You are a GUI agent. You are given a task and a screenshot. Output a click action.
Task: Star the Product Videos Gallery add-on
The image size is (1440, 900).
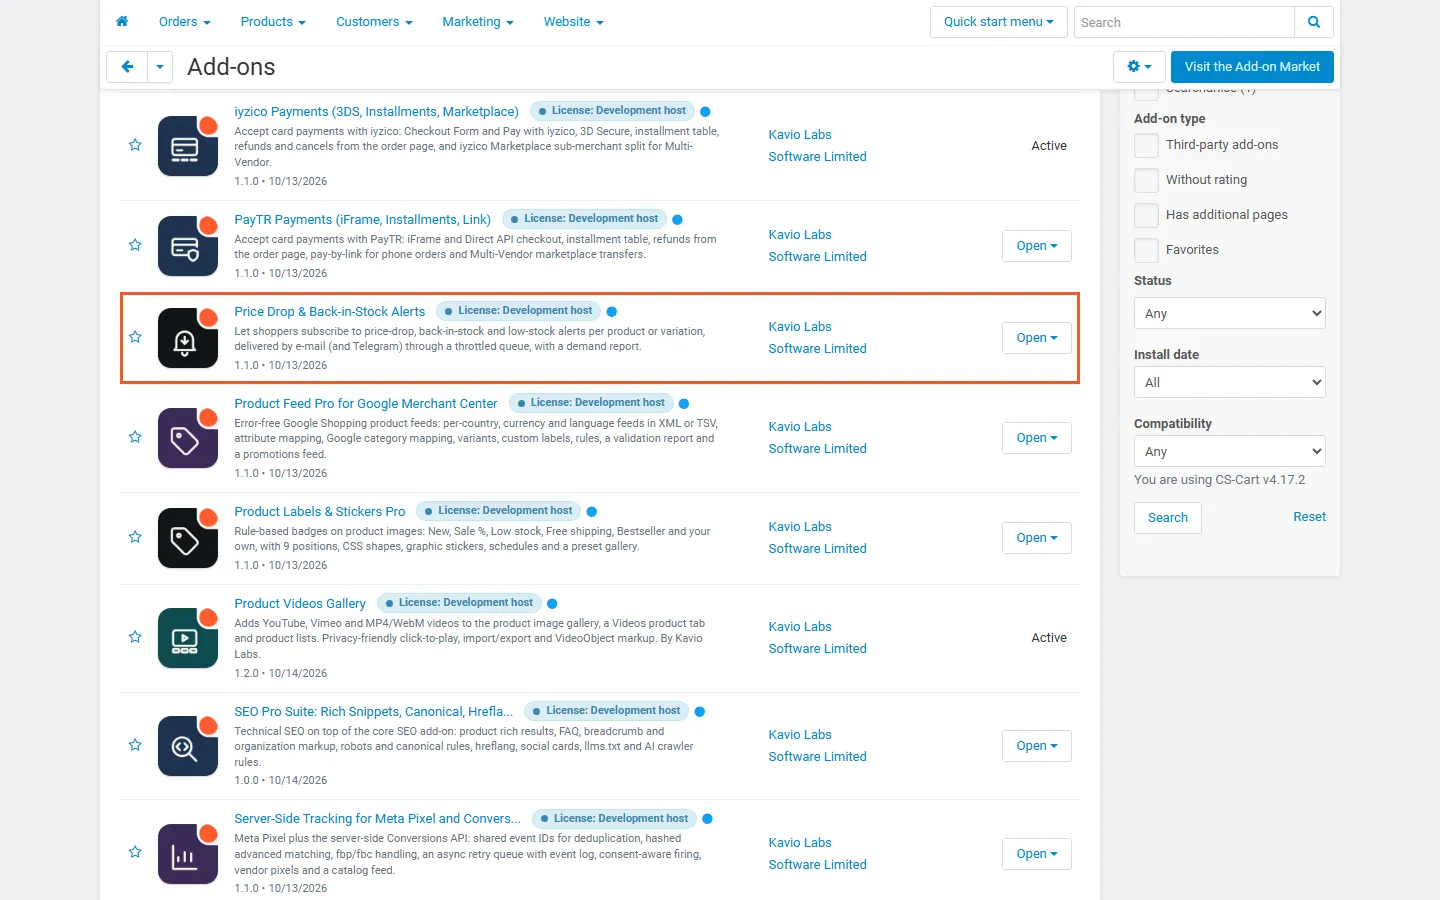tap(135, 637)
